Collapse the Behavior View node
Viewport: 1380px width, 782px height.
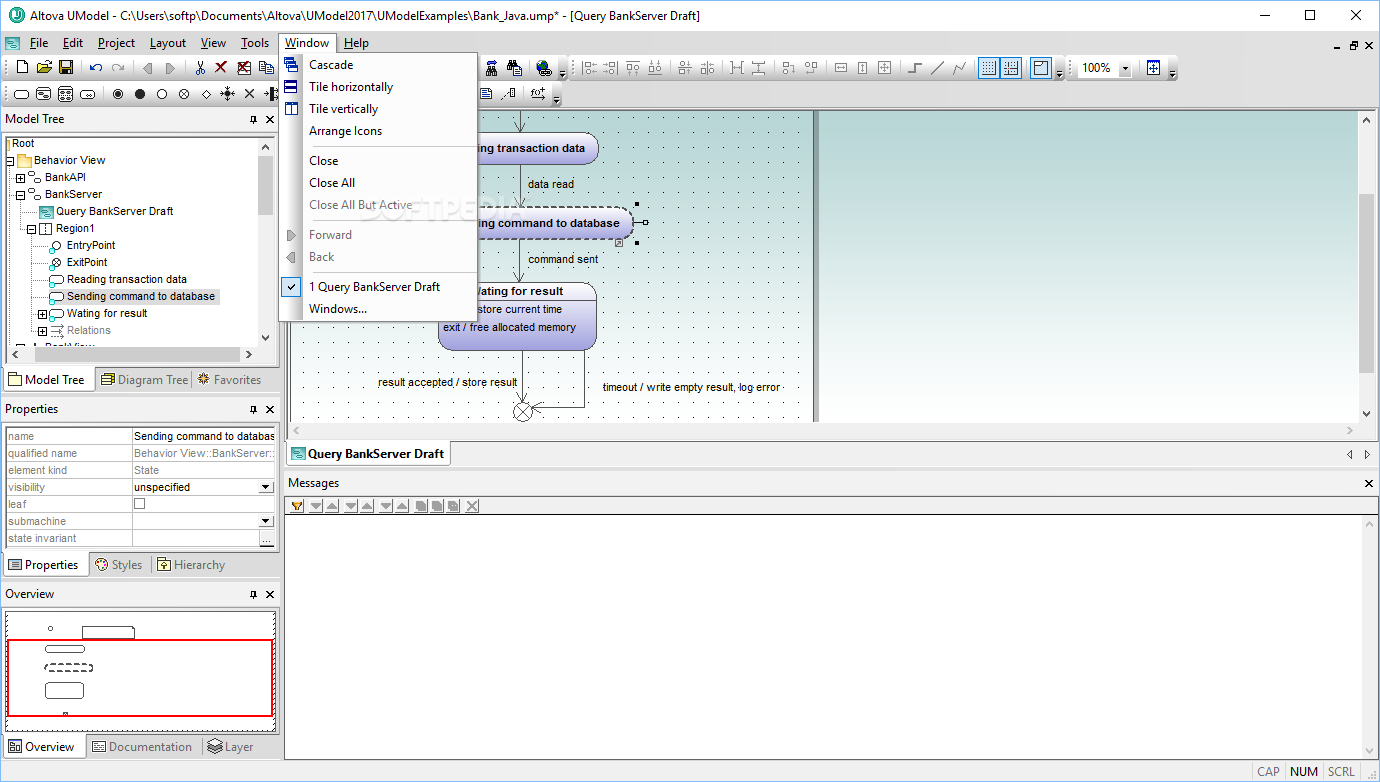[9, 161]
